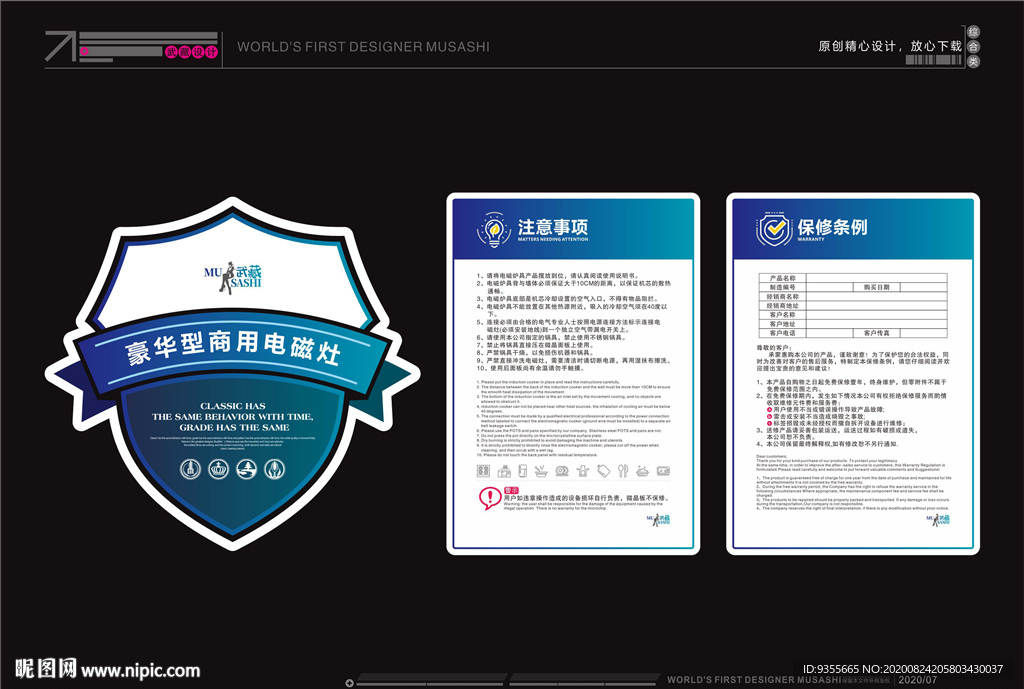Viewport: 1024px width, 689px height.
Task: Click the wheat leaf circle icon in the shield
Action: [274, 469]
